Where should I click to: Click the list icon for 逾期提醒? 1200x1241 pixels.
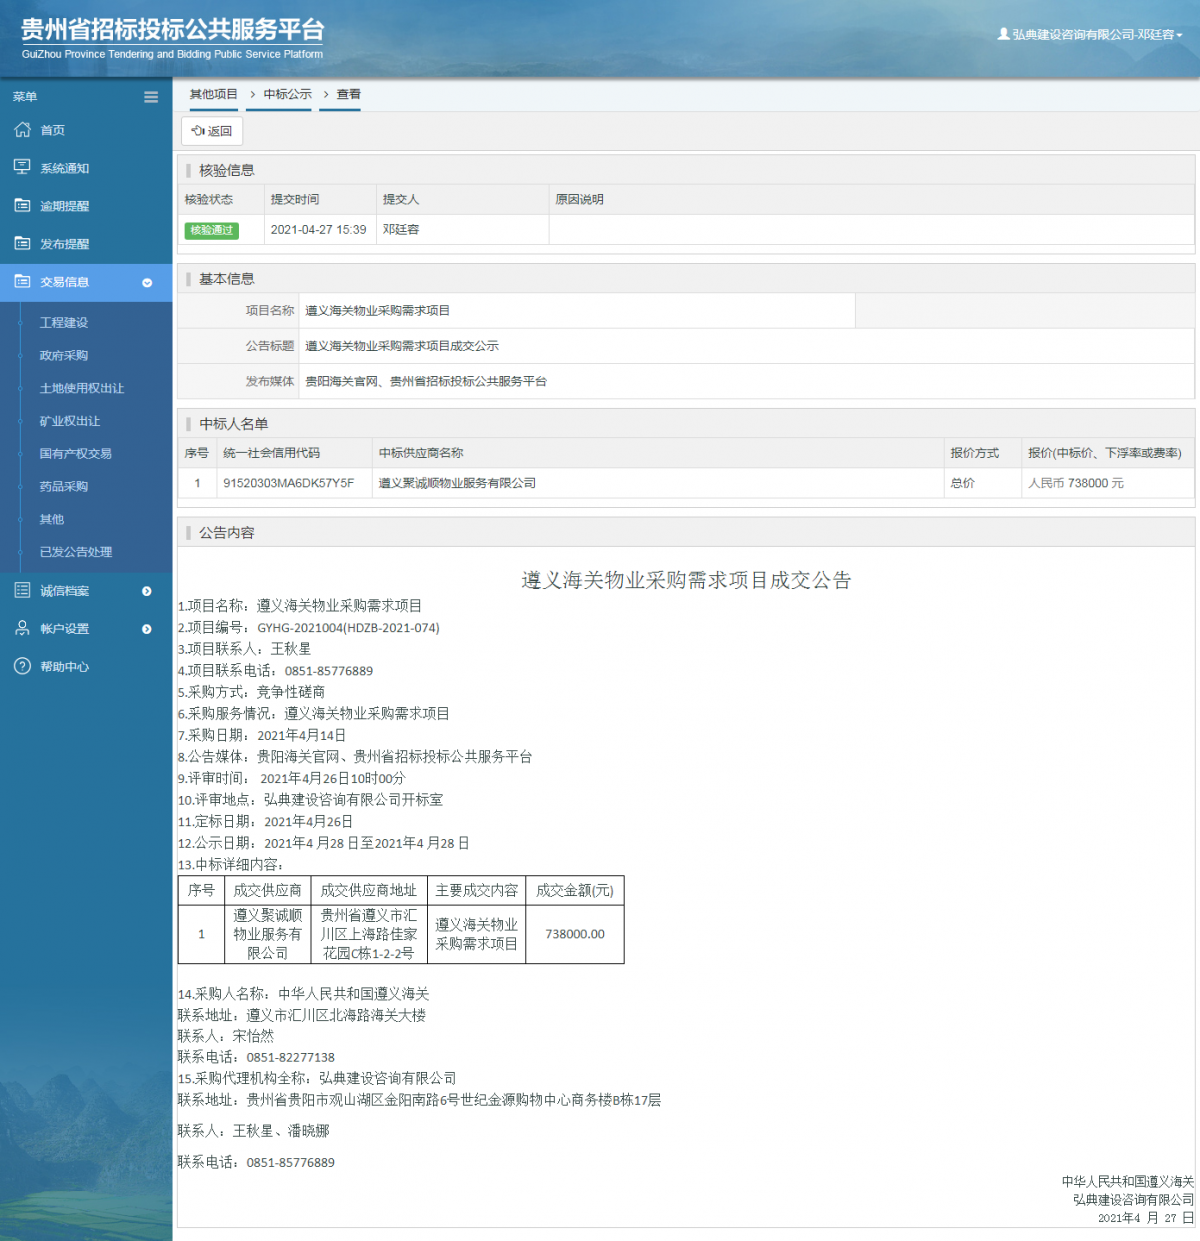[x=22, y=205]
